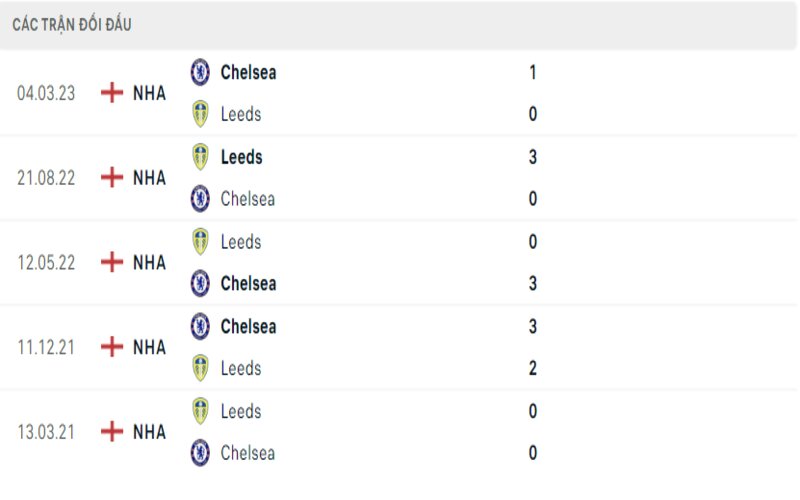Open Chelsea team name in 04.03.23 match
This screenshot has width=800, height=500.
pyautogui.click(x=248, y=72)
